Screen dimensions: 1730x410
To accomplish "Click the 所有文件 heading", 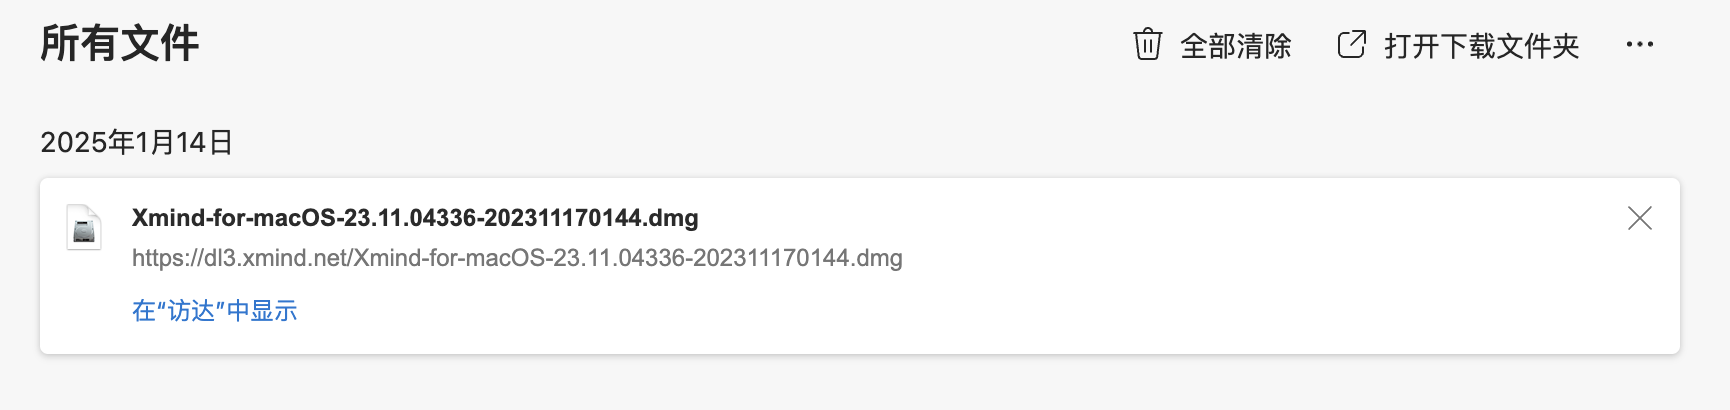I will click(120, 44).
